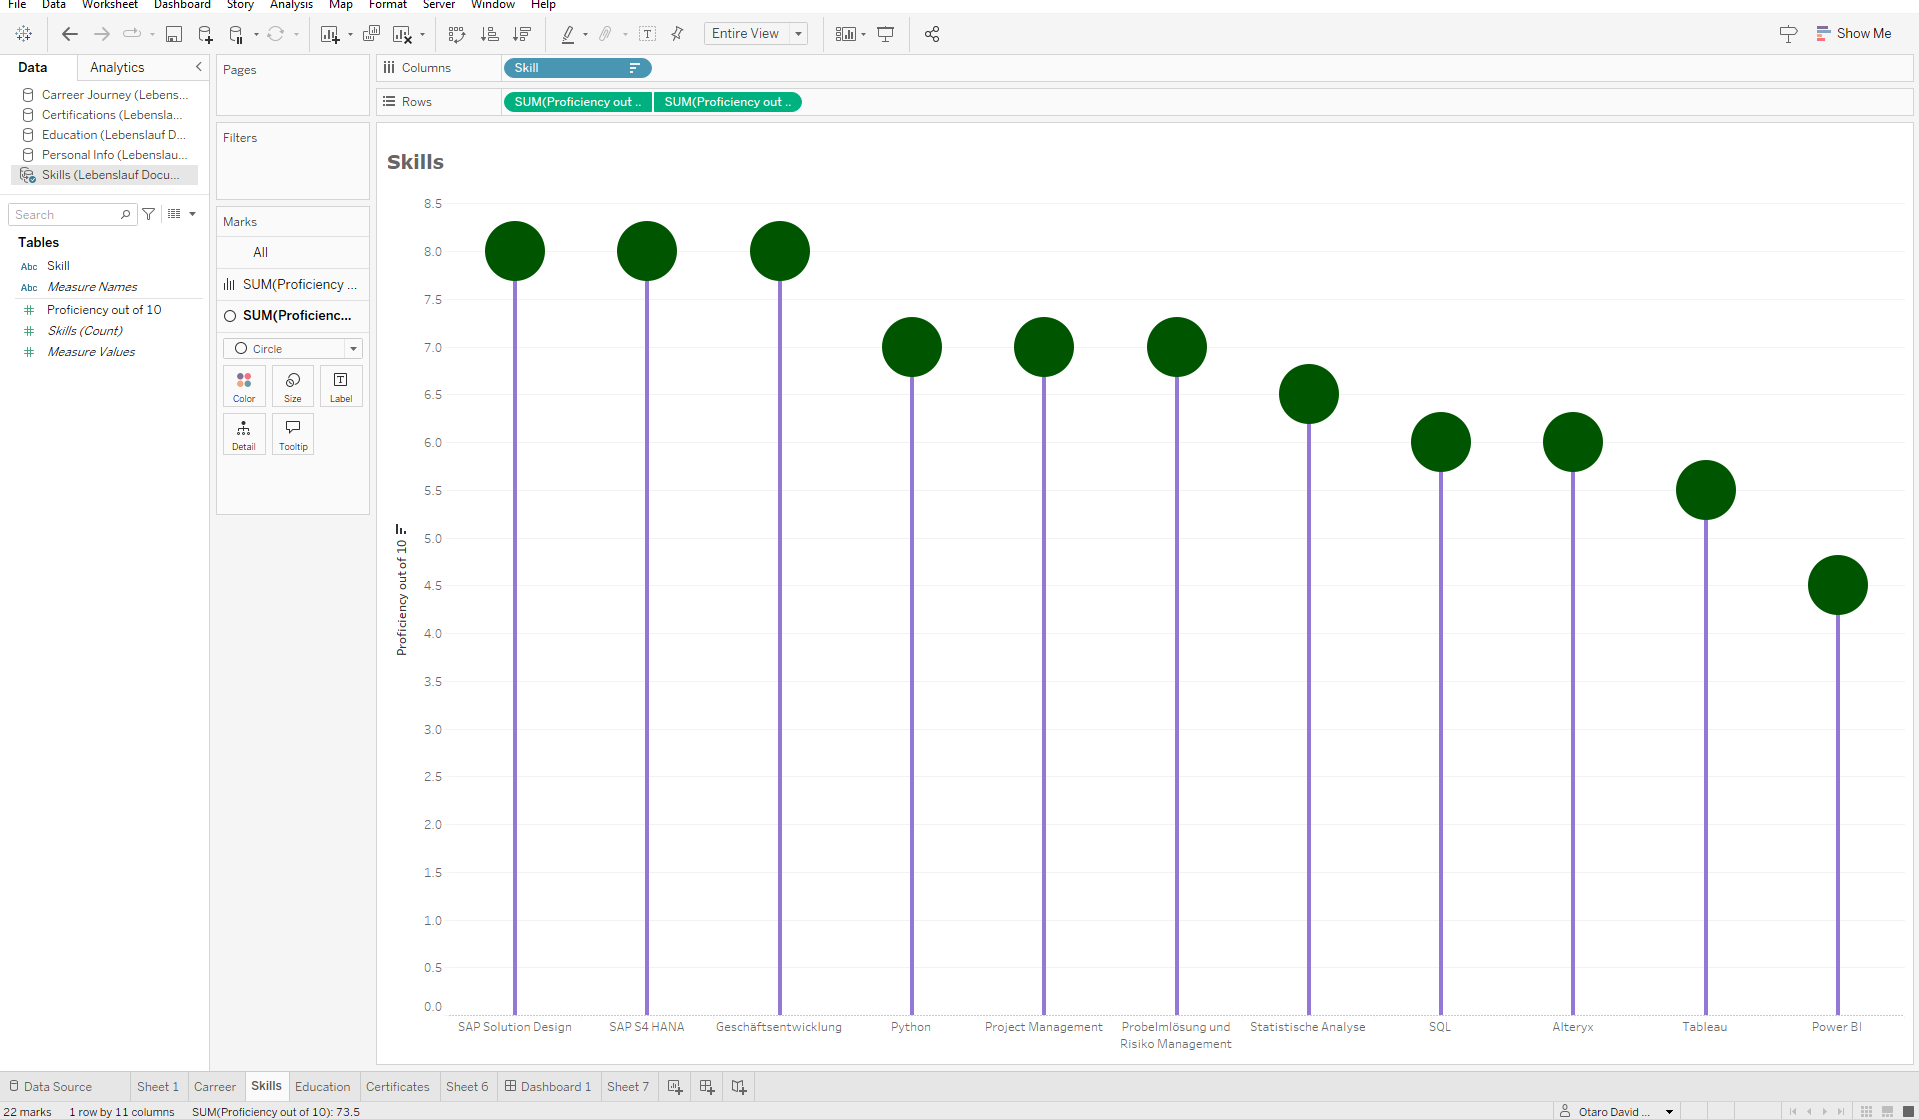Image resolution: width=1919 pixels, height=1119 pixels.
Task: Open the Education sheet tab
Action: click(x=322, y=1087)
